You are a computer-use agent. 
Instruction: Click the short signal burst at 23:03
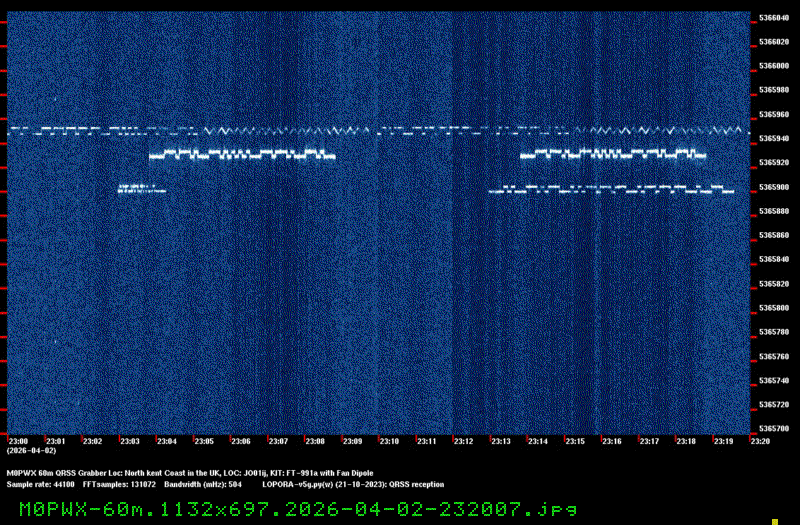(141, 189)
